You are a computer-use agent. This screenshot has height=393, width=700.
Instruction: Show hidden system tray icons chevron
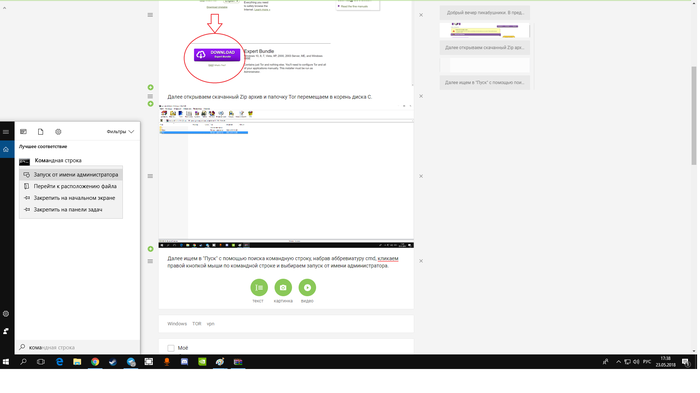click(x=618, y=362)
